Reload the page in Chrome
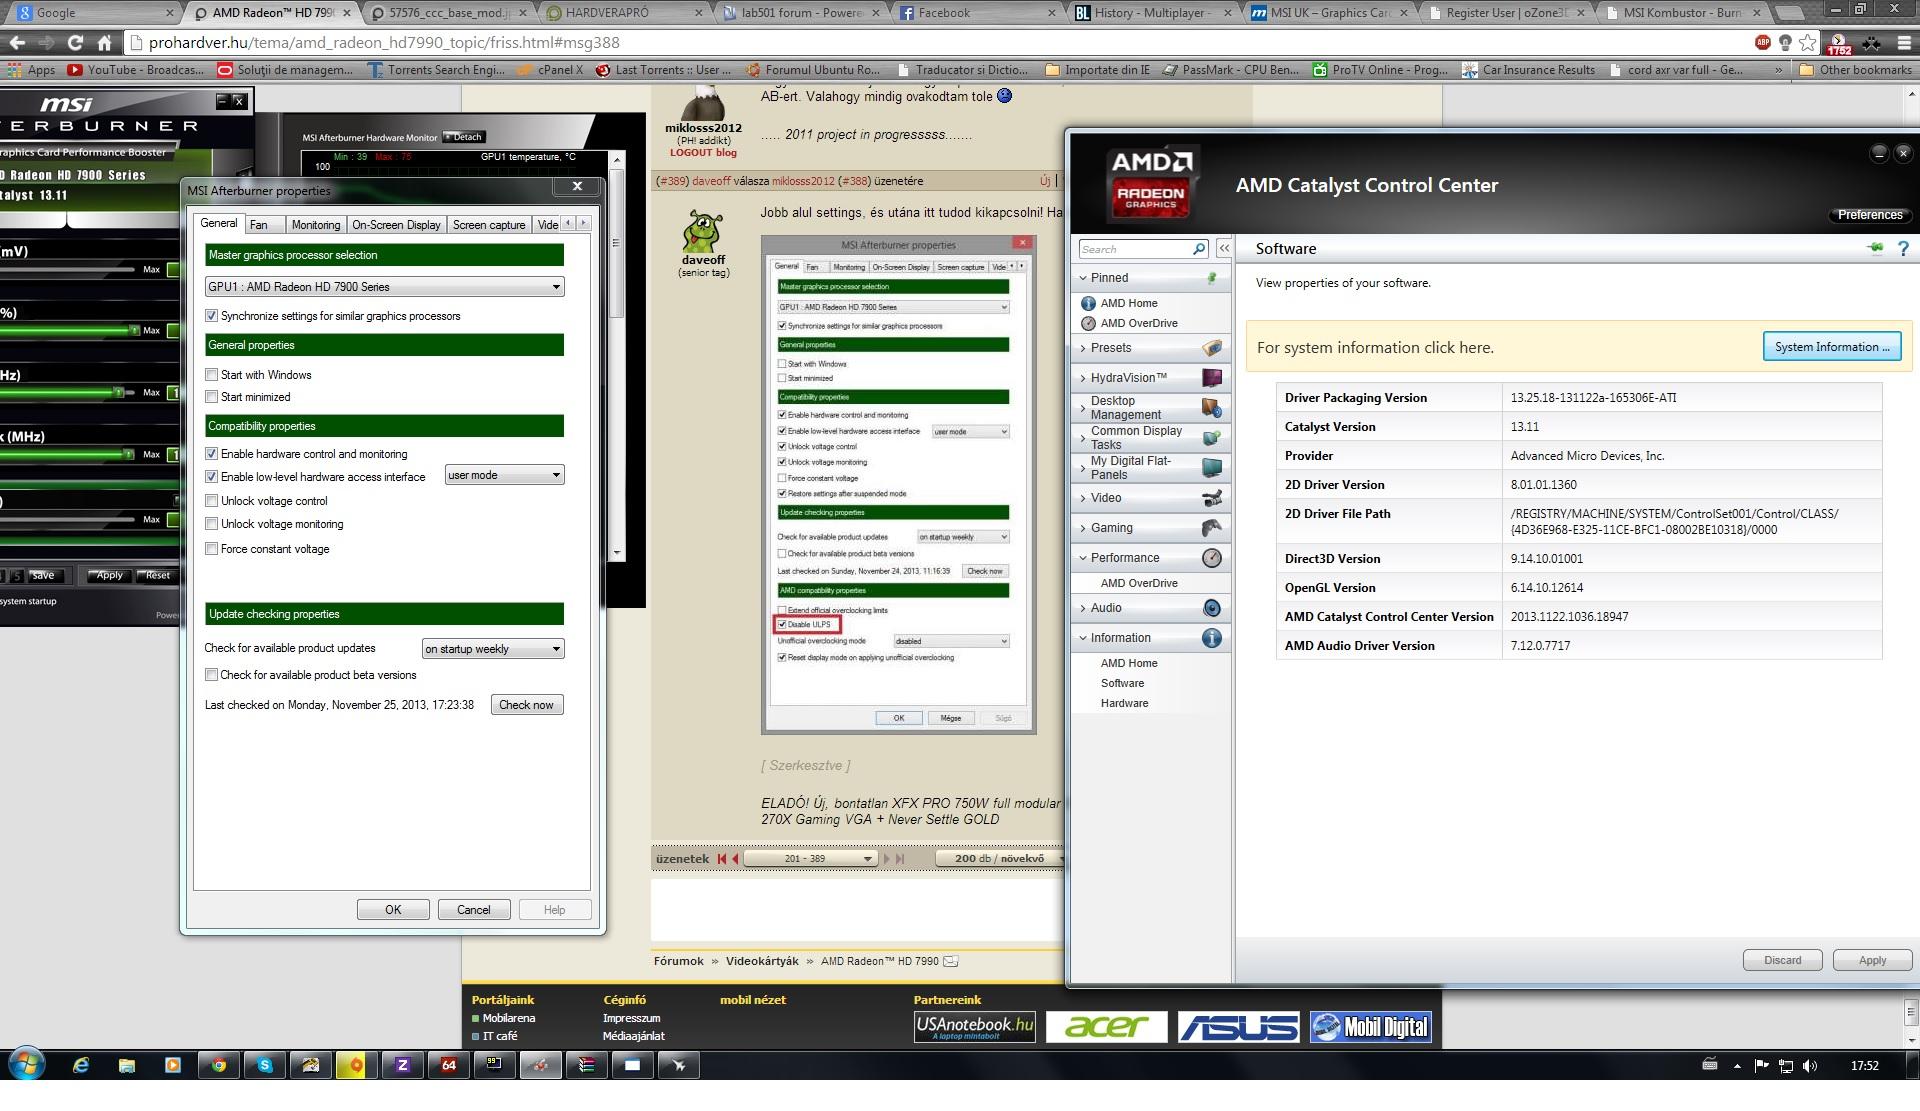 pos(75,43)
